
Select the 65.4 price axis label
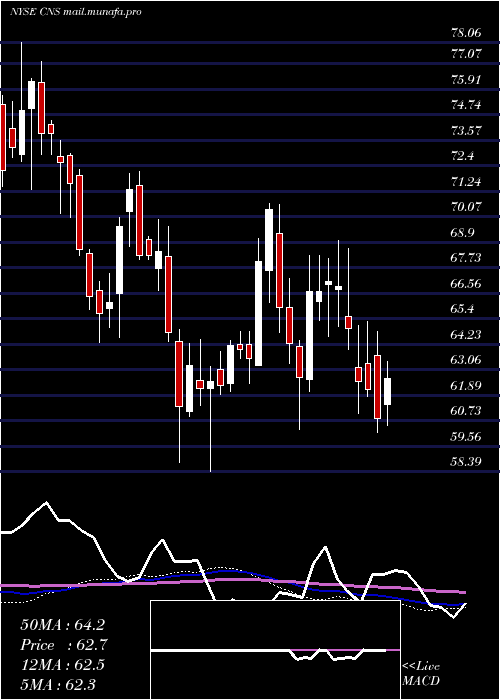tap(464, 309)
